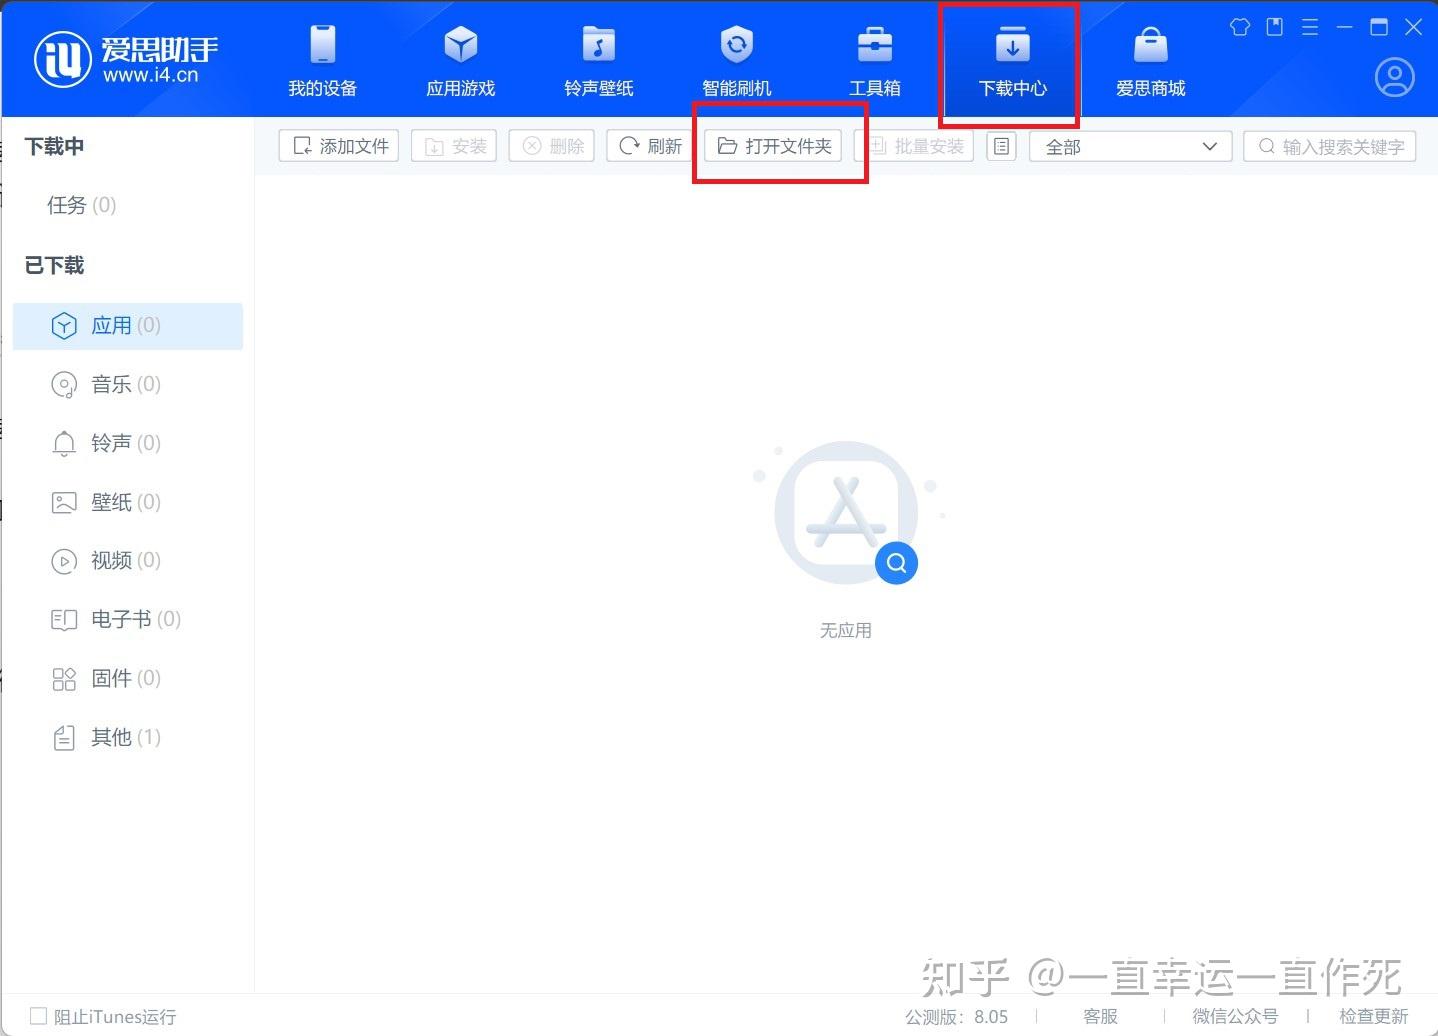
Task: Click the 公测版: 8.05 version text
Action: coord(956,1016)
